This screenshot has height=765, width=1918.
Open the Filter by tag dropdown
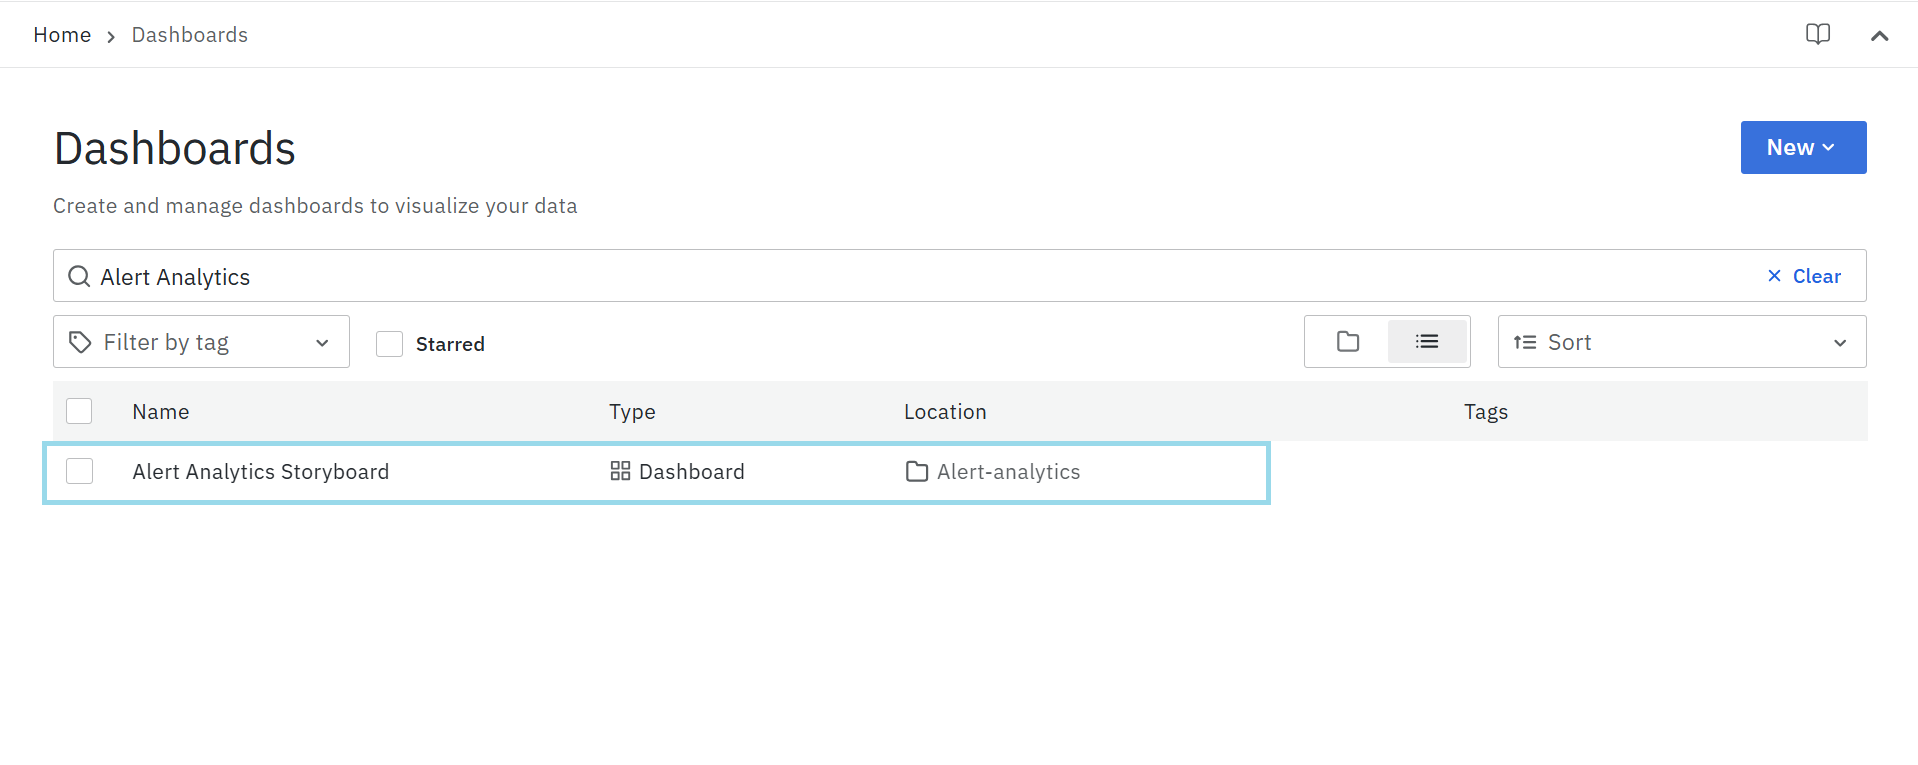pyautogui.click(x=201, y=342)
